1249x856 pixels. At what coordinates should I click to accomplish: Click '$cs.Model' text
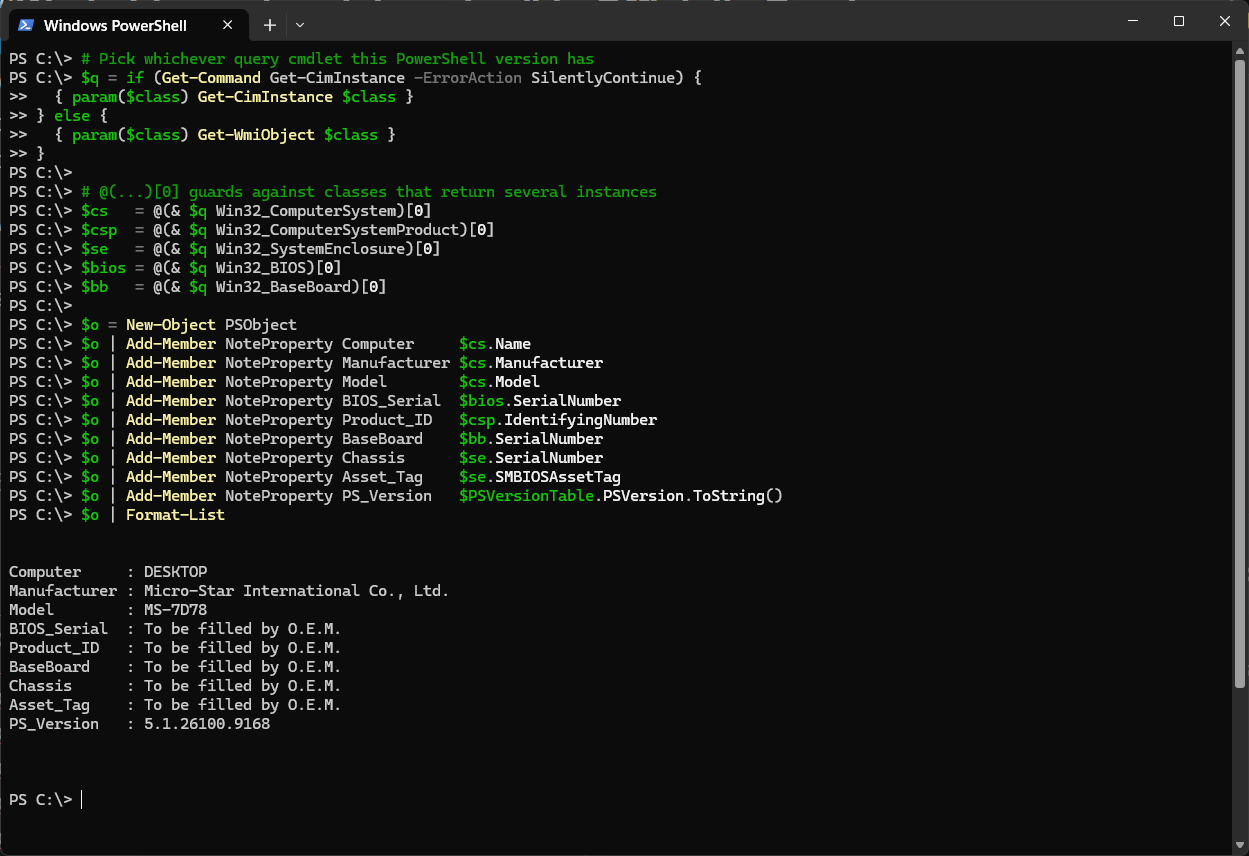click(499, 382)
